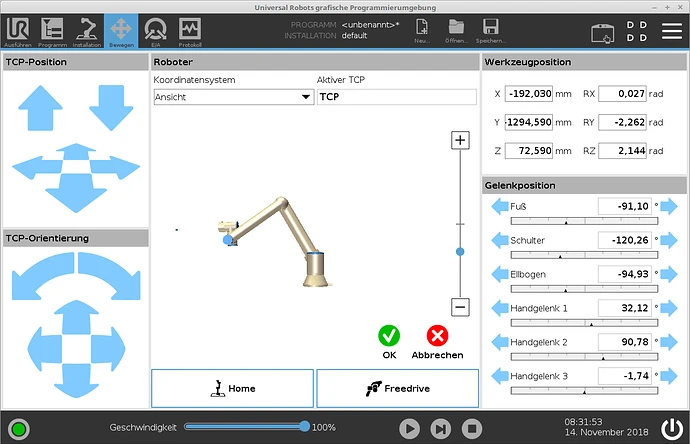The height and width of the screenshot is (444, 690).
Task: Confirm with the OK checkmark
Action: (389, 336)
